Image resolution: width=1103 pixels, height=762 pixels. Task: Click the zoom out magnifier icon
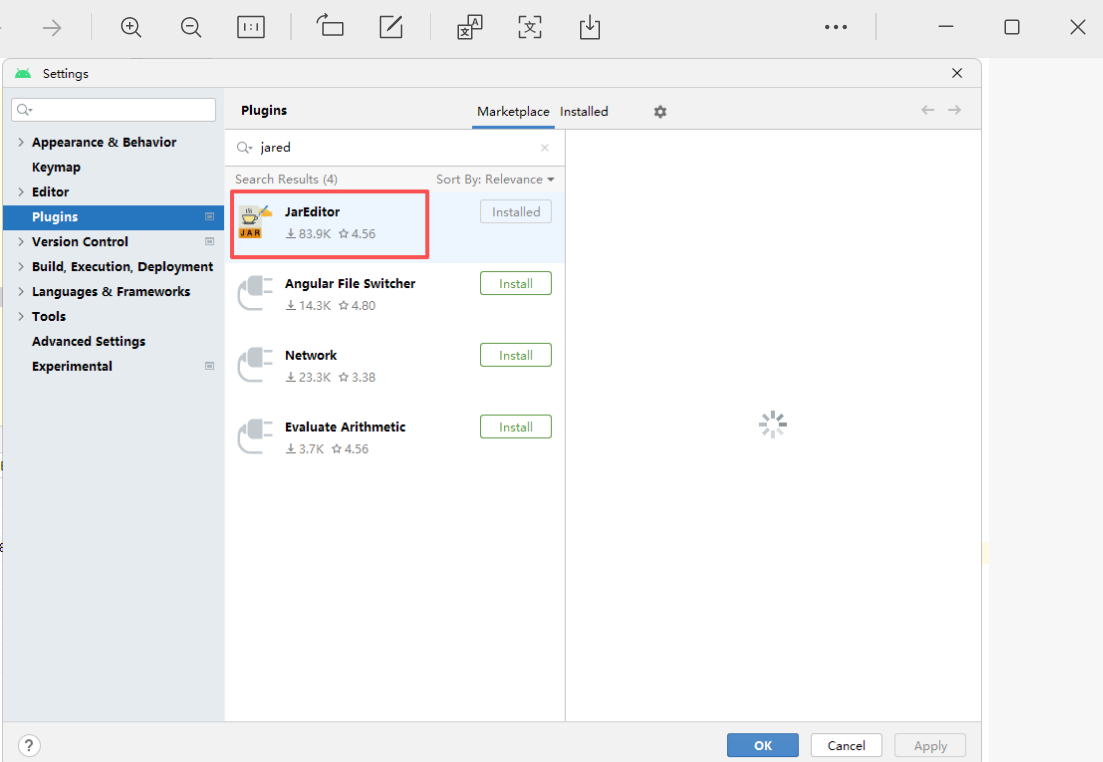pos(191,27)
